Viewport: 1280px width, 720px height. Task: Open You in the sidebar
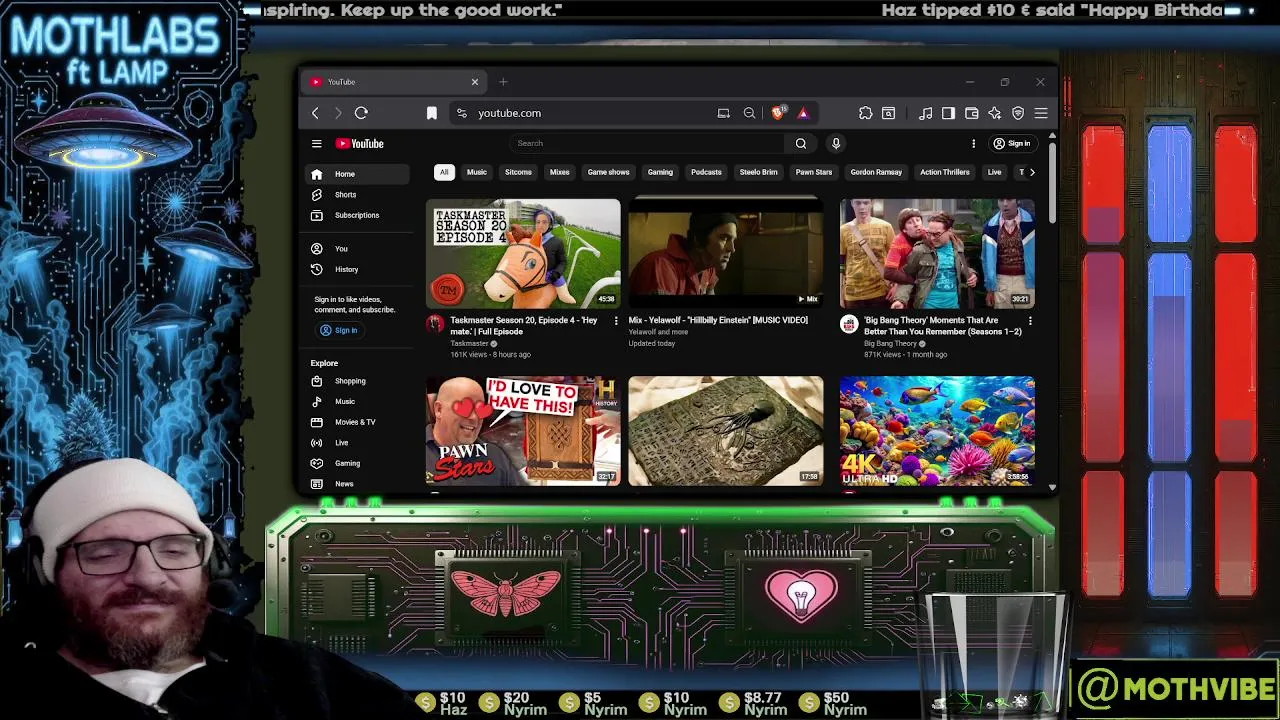[356, 248]
